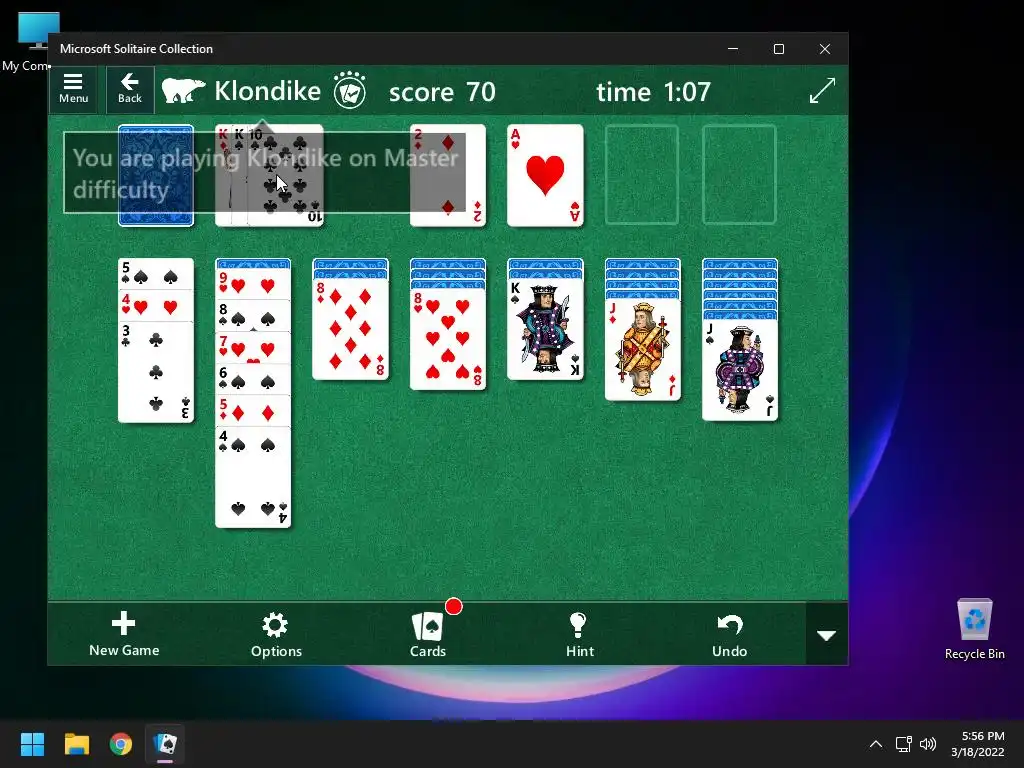The width and height of the screenshot is (1024, 768).
Task: Click the 2 of diamonds foundation pile
Action: [448, 176]
